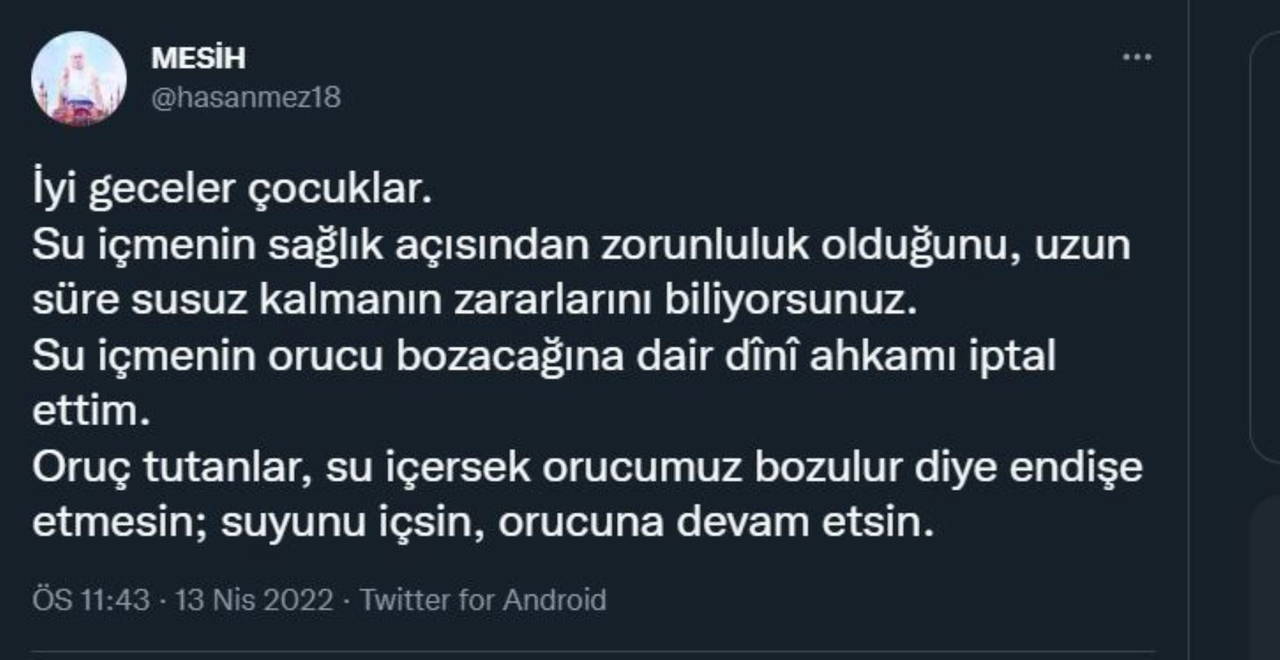
Task: Click the last line starting "etmesin; suyunu içsin"
Action: [x=483, y=523]
